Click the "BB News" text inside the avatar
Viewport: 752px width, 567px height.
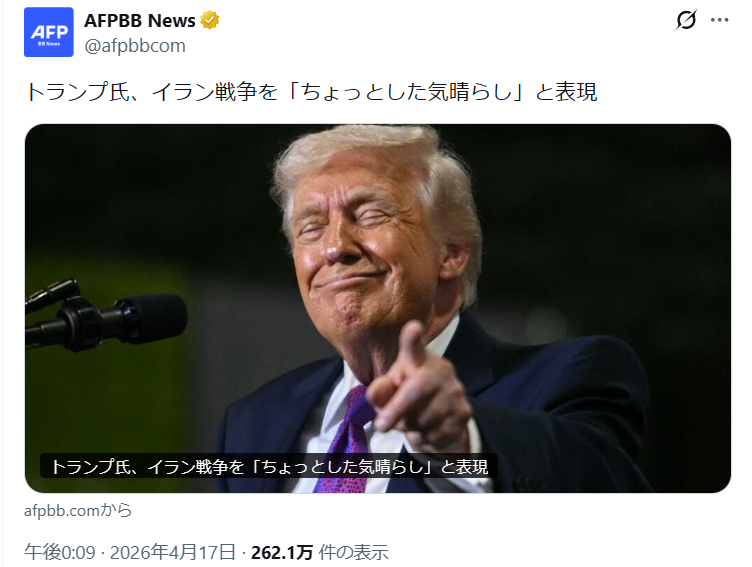tap(49, 44)
